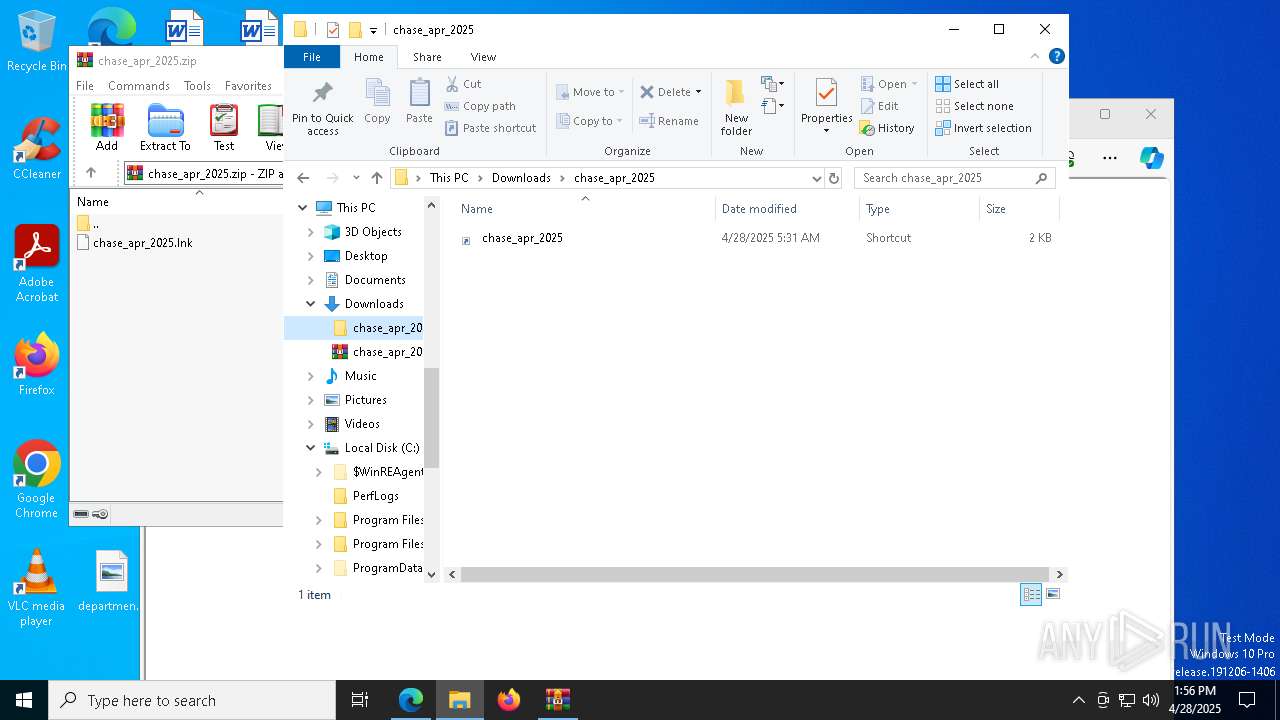
Task: Open WinRAR Favorites menu
Action: click(x=248, y=86)
